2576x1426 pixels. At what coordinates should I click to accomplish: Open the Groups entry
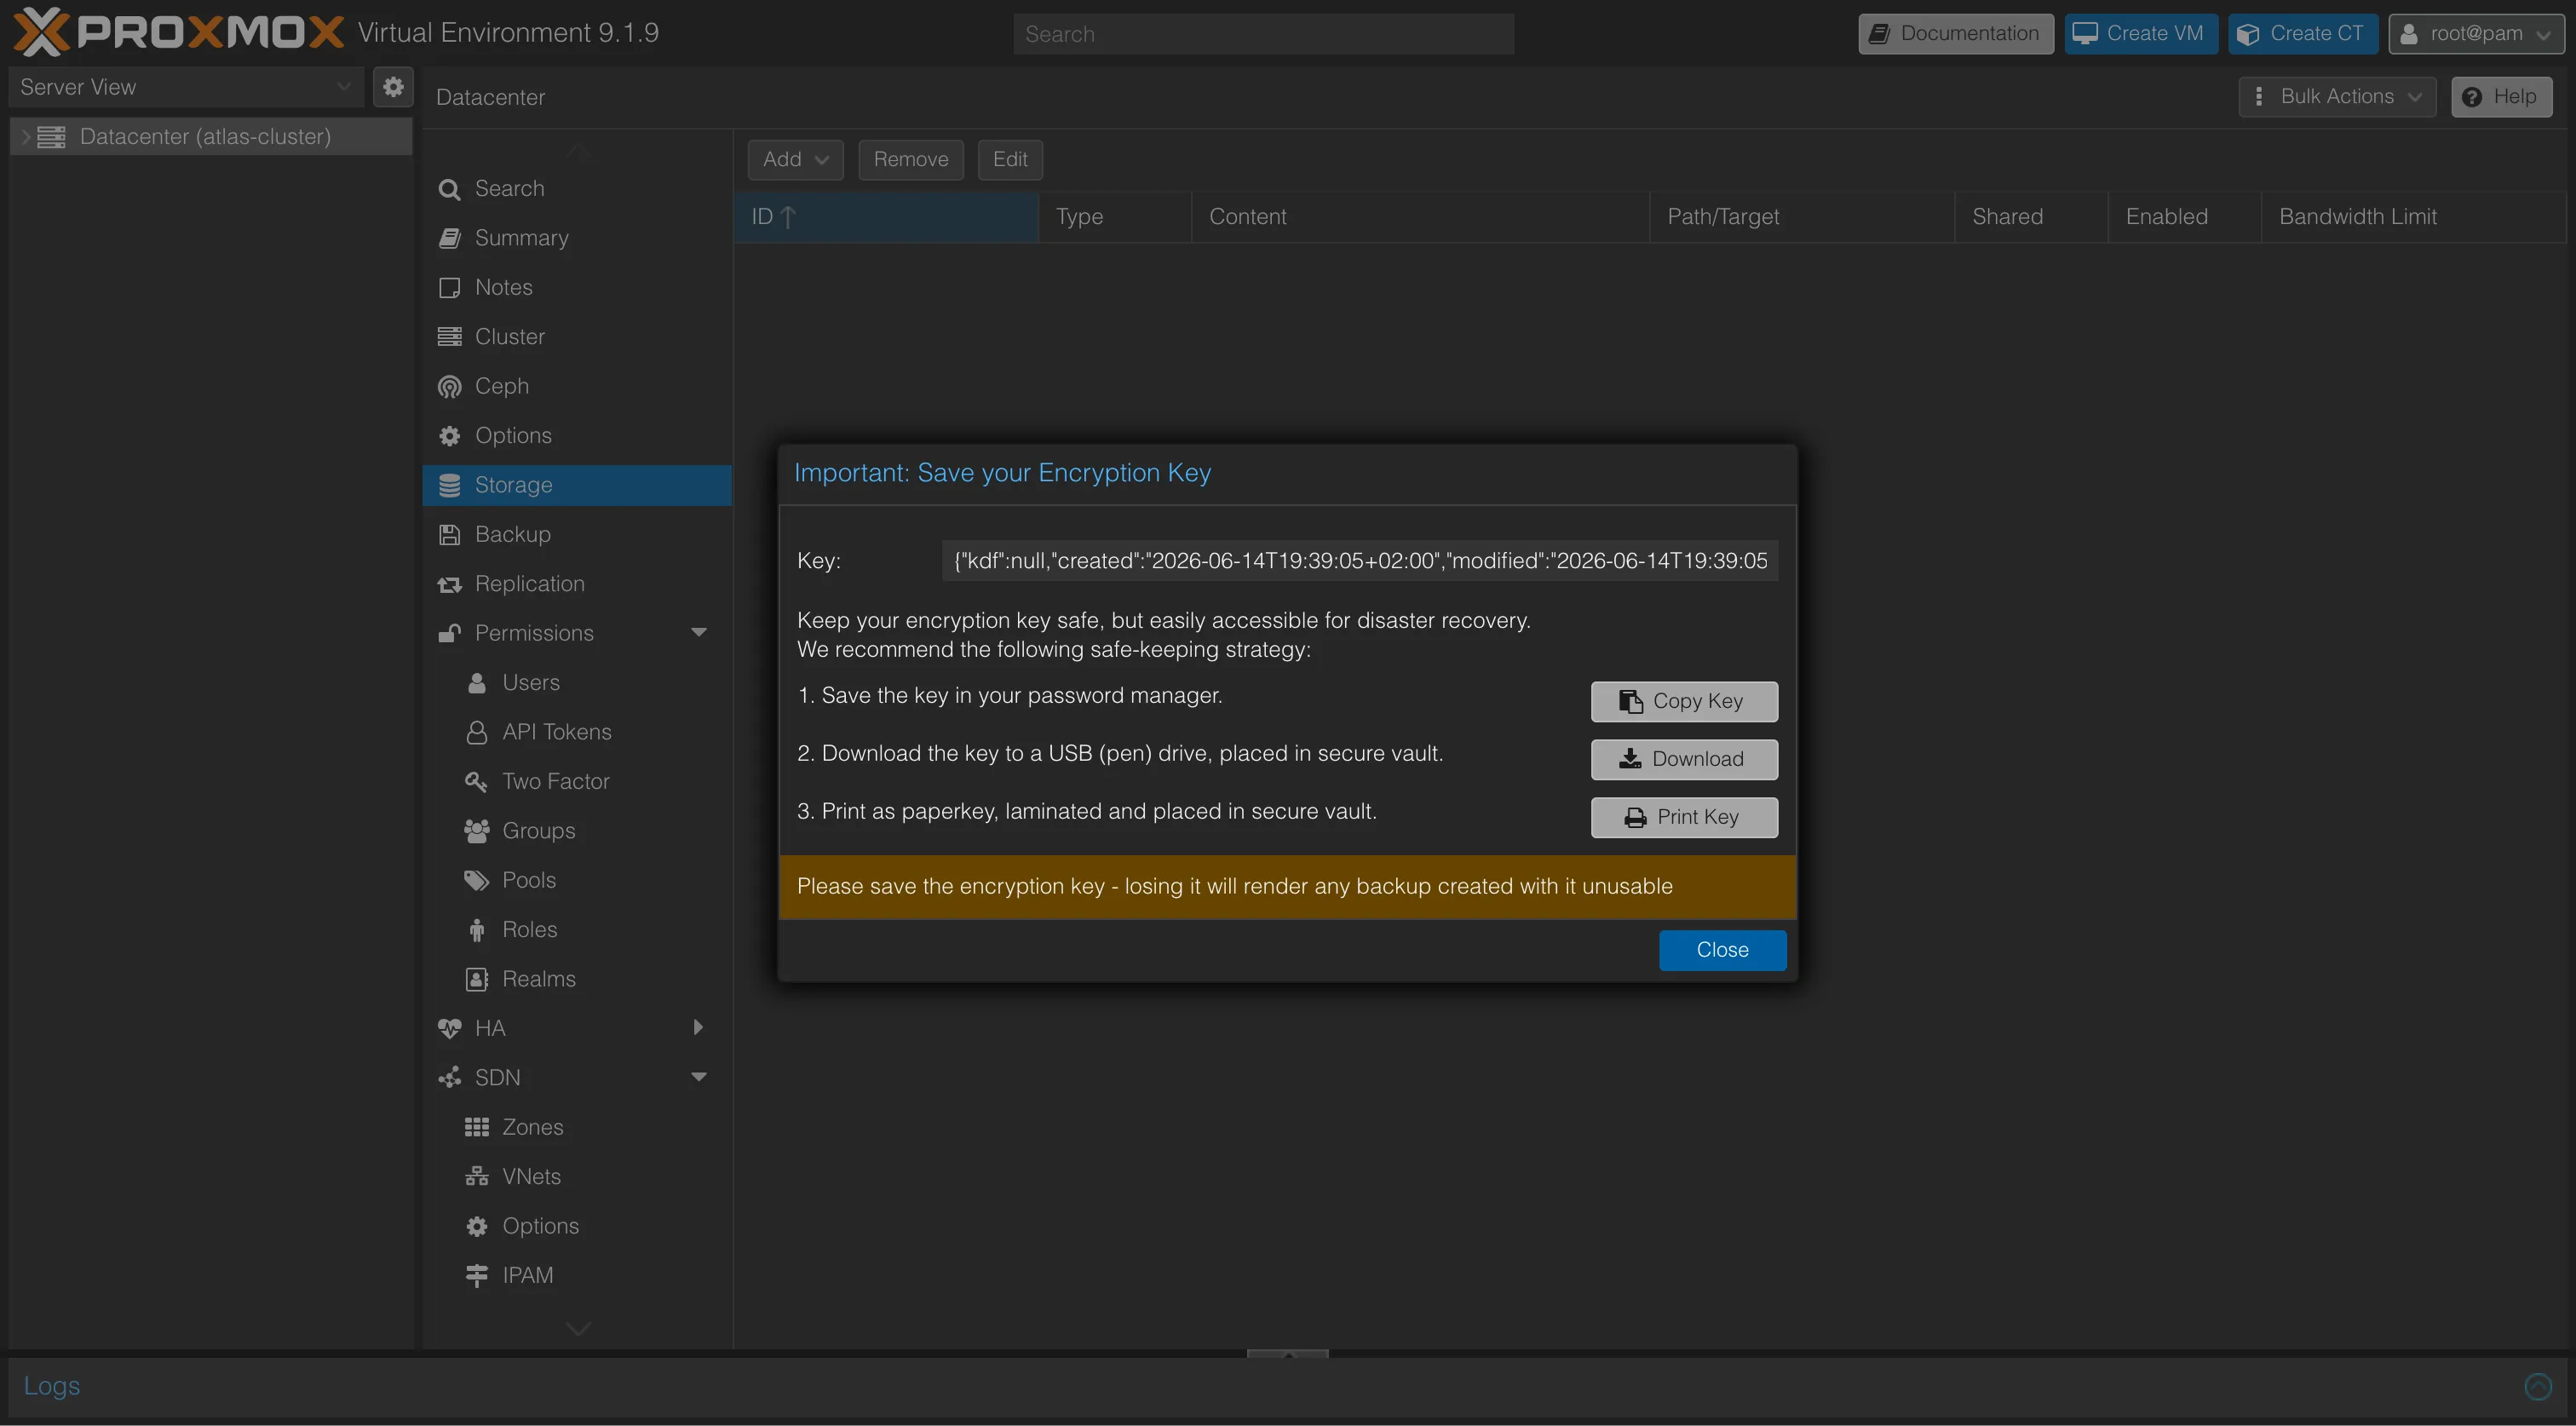pos(576,831)
